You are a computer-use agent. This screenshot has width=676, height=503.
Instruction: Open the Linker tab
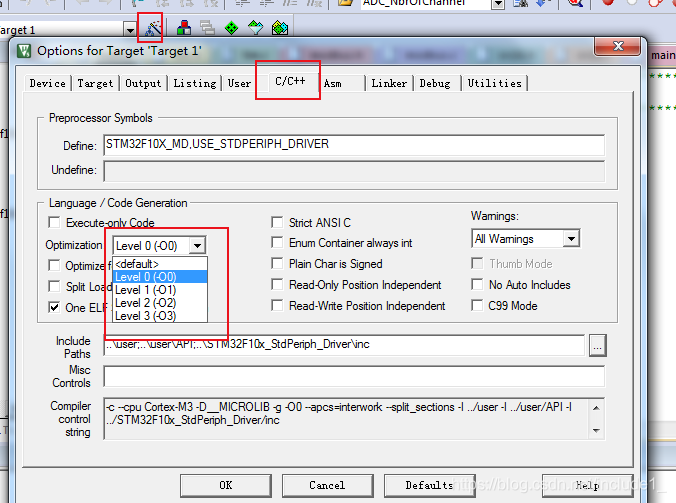389,83
